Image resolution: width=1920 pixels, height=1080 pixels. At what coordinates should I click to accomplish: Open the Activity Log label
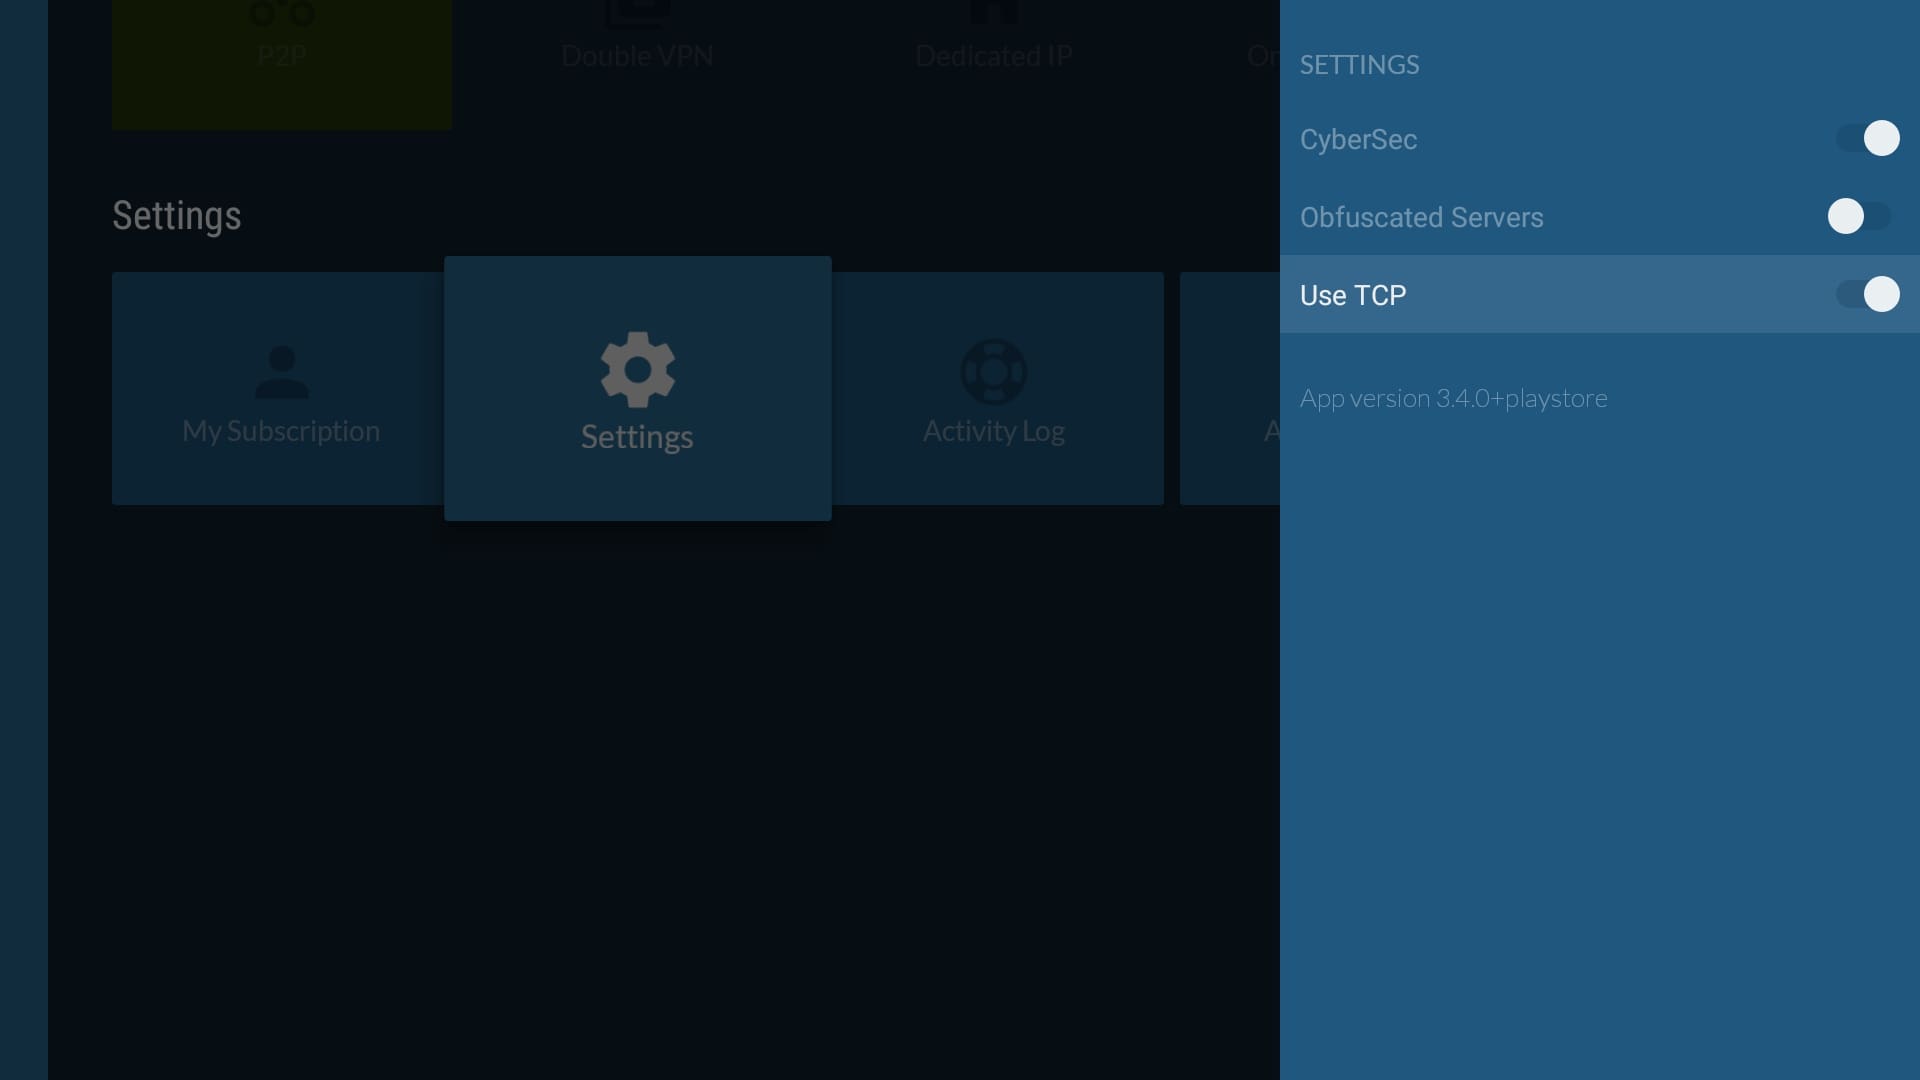point(993,431)
